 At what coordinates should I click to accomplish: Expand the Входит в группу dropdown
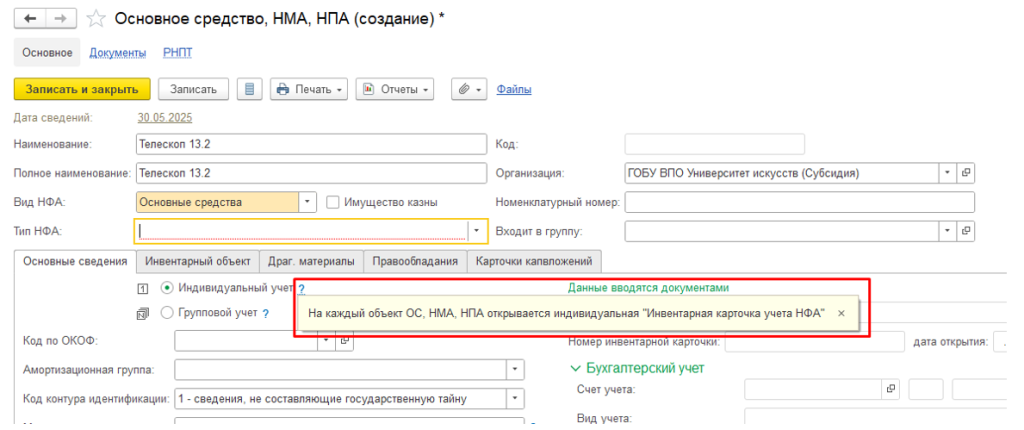948,231
